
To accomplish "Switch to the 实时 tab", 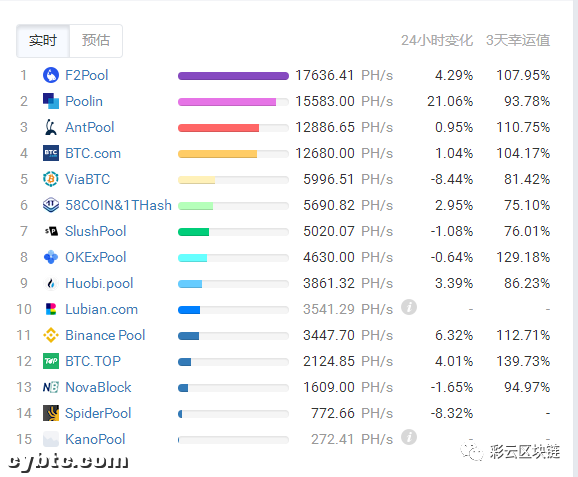I will tap(43, 41).
